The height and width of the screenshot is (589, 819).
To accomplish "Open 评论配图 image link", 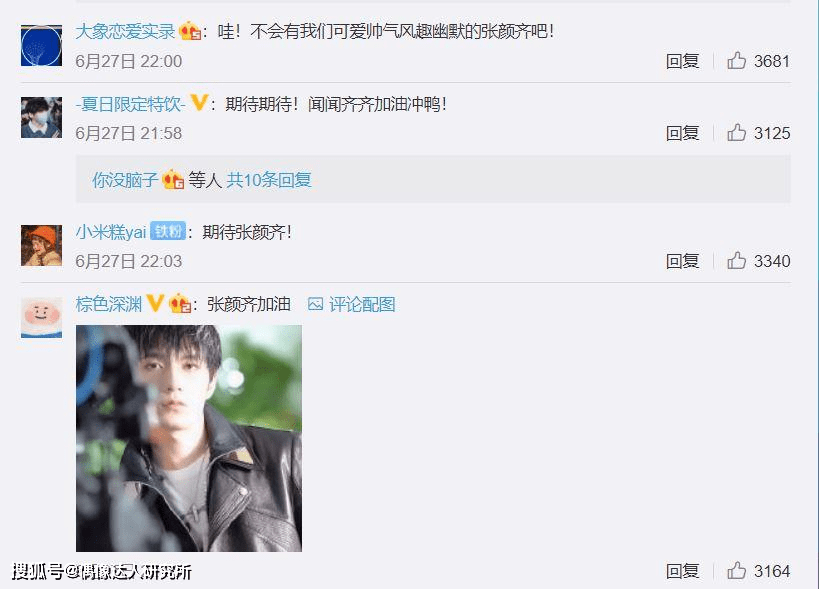I will tap(352, 304).
